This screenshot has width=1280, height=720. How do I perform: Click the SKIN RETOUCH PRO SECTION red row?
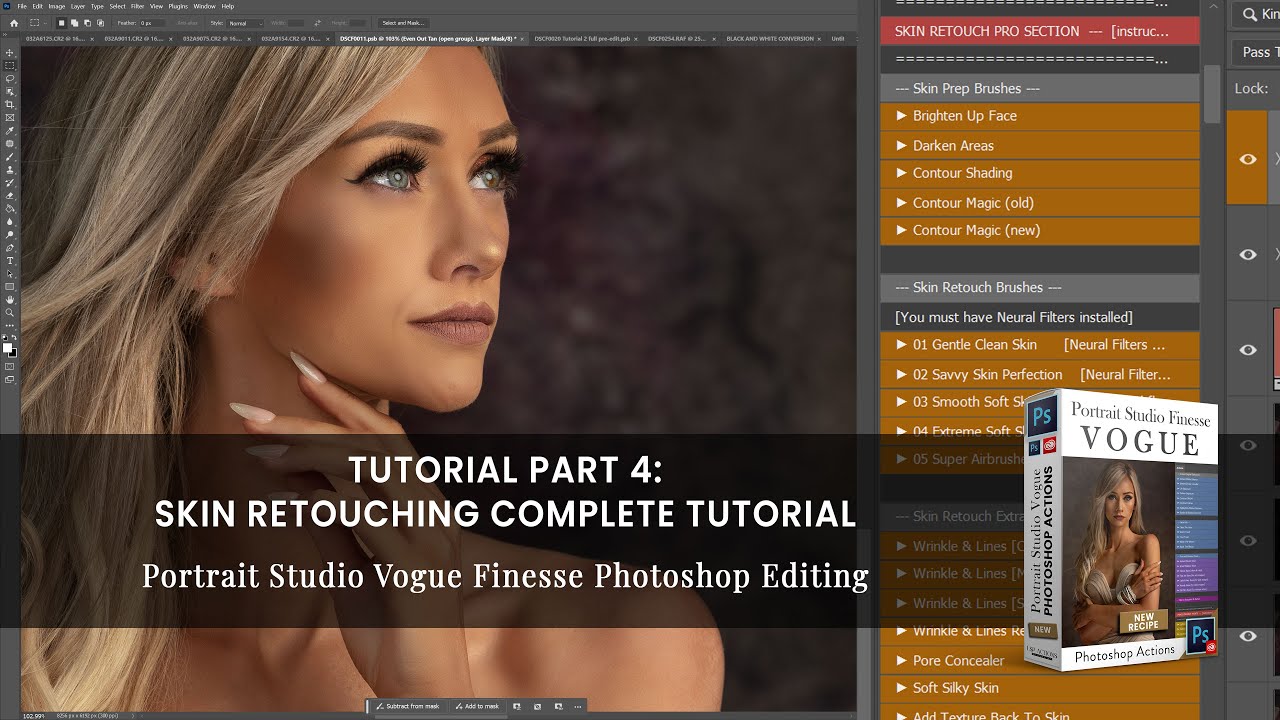pos(1040,31)
